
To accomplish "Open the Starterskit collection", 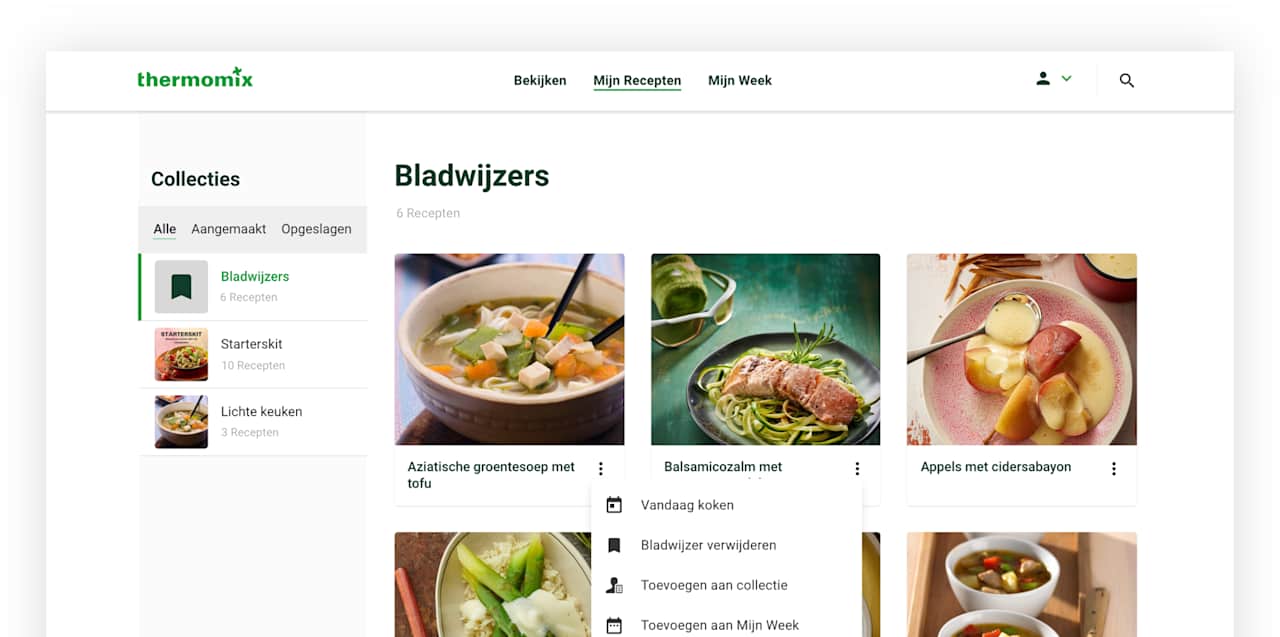I will point(253,354).
